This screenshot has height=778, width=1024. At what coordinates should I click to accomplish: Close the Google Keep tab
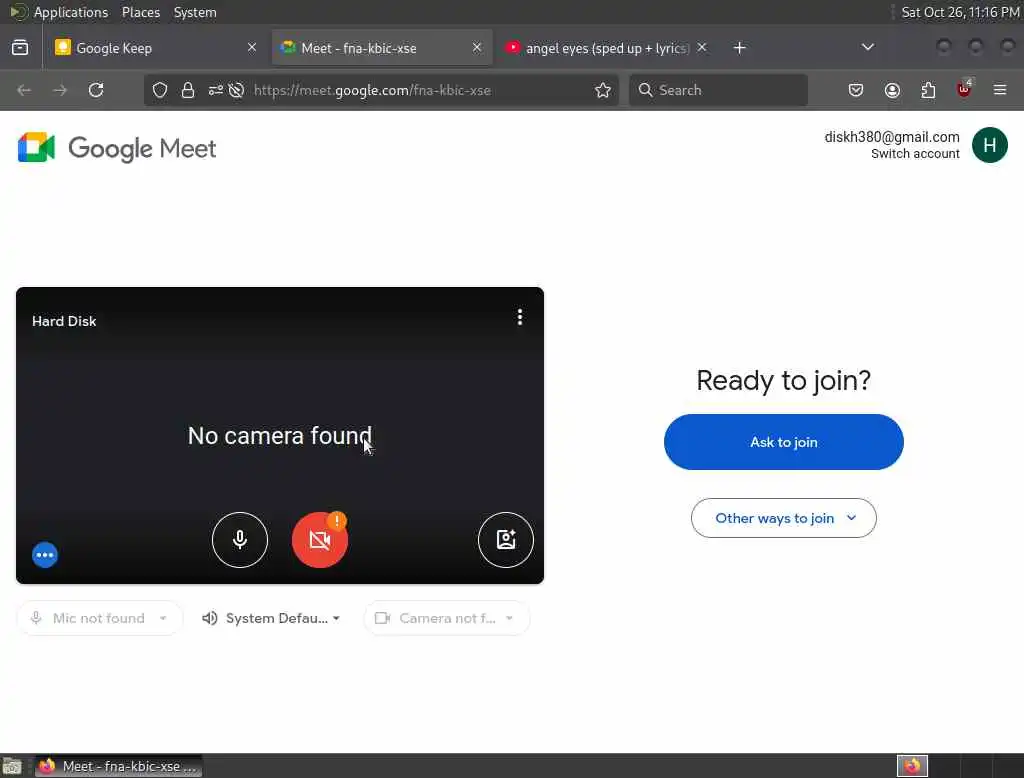pyautogui.click(x=251, y=48)
